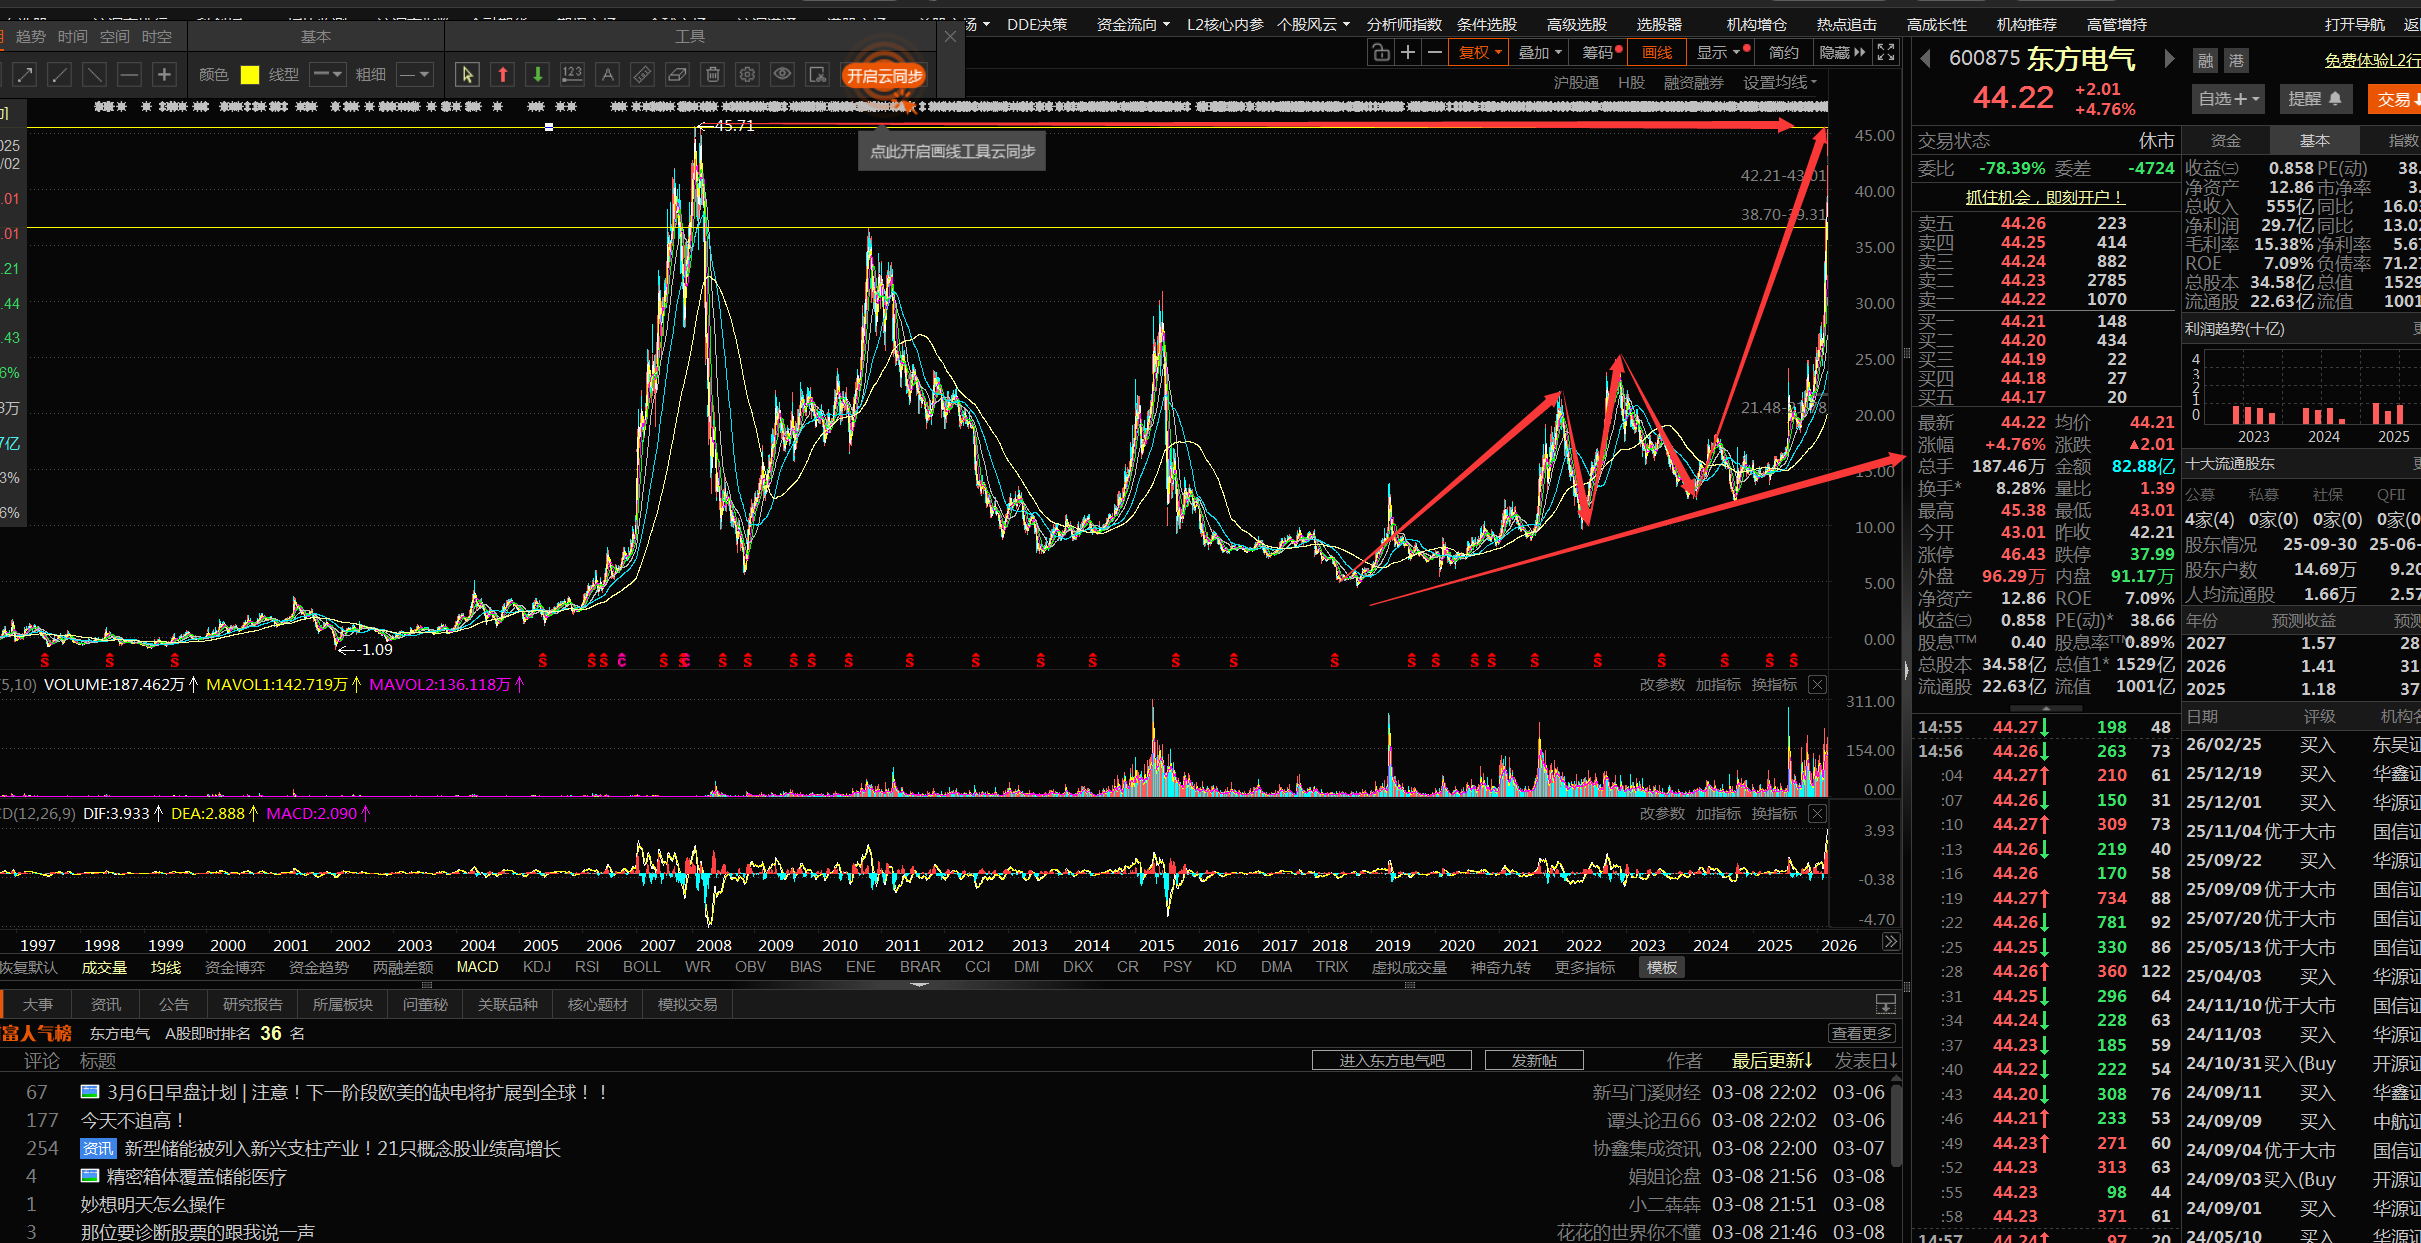Screen dimensions: 2421x1243
Task: Click 抓住机会，即刻开户 link
Action: 2044,197
